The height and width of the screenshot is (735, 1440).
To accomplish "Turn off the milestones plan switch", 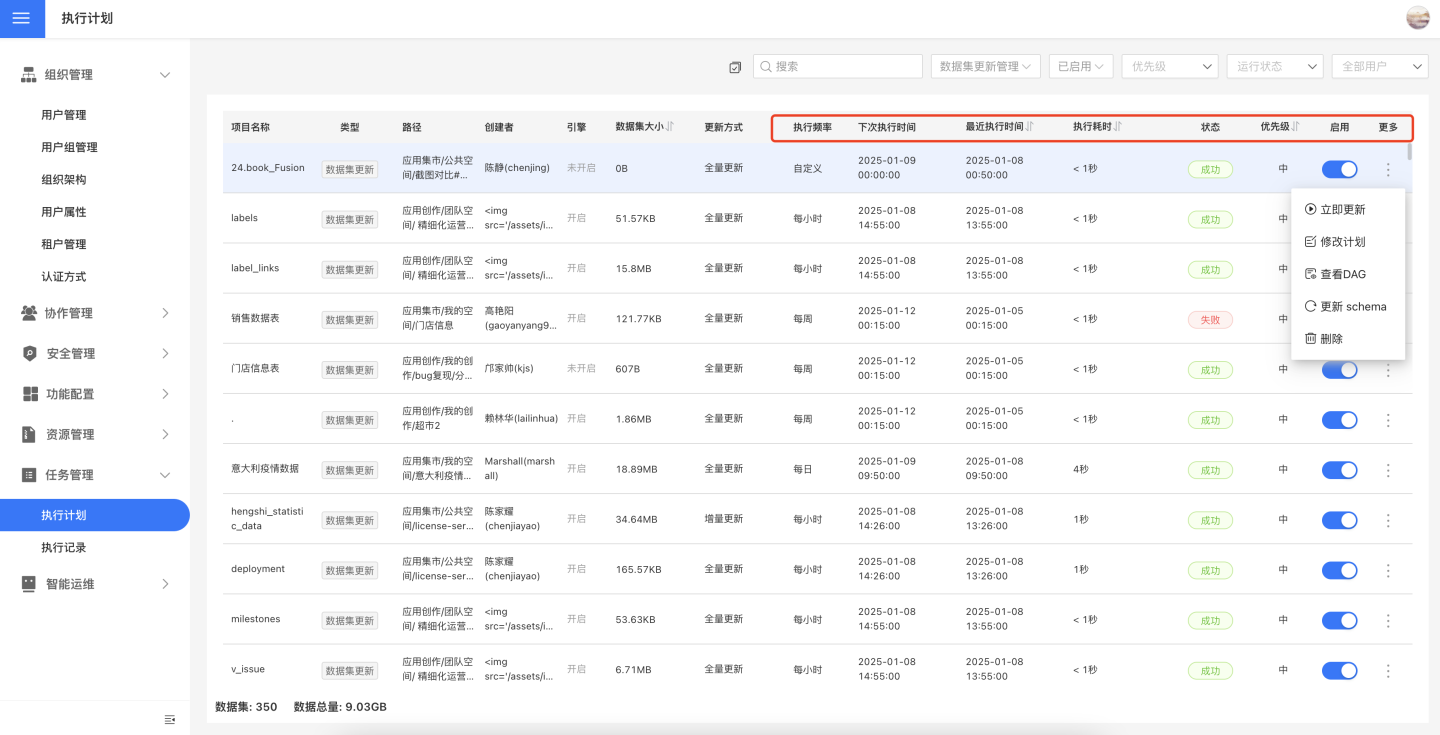I will point(1339,620).
